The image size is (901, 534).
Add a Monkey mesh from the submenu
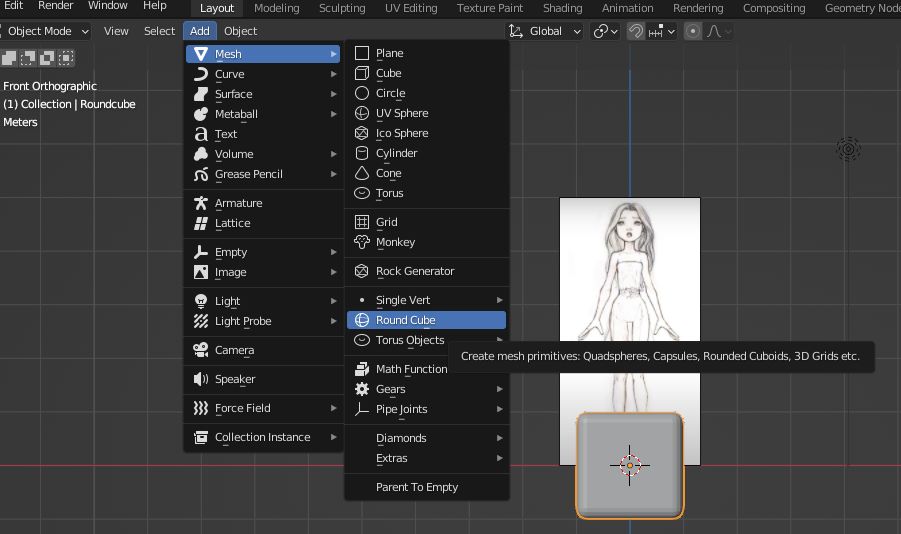pyautogui.click(x=395, y=242)
